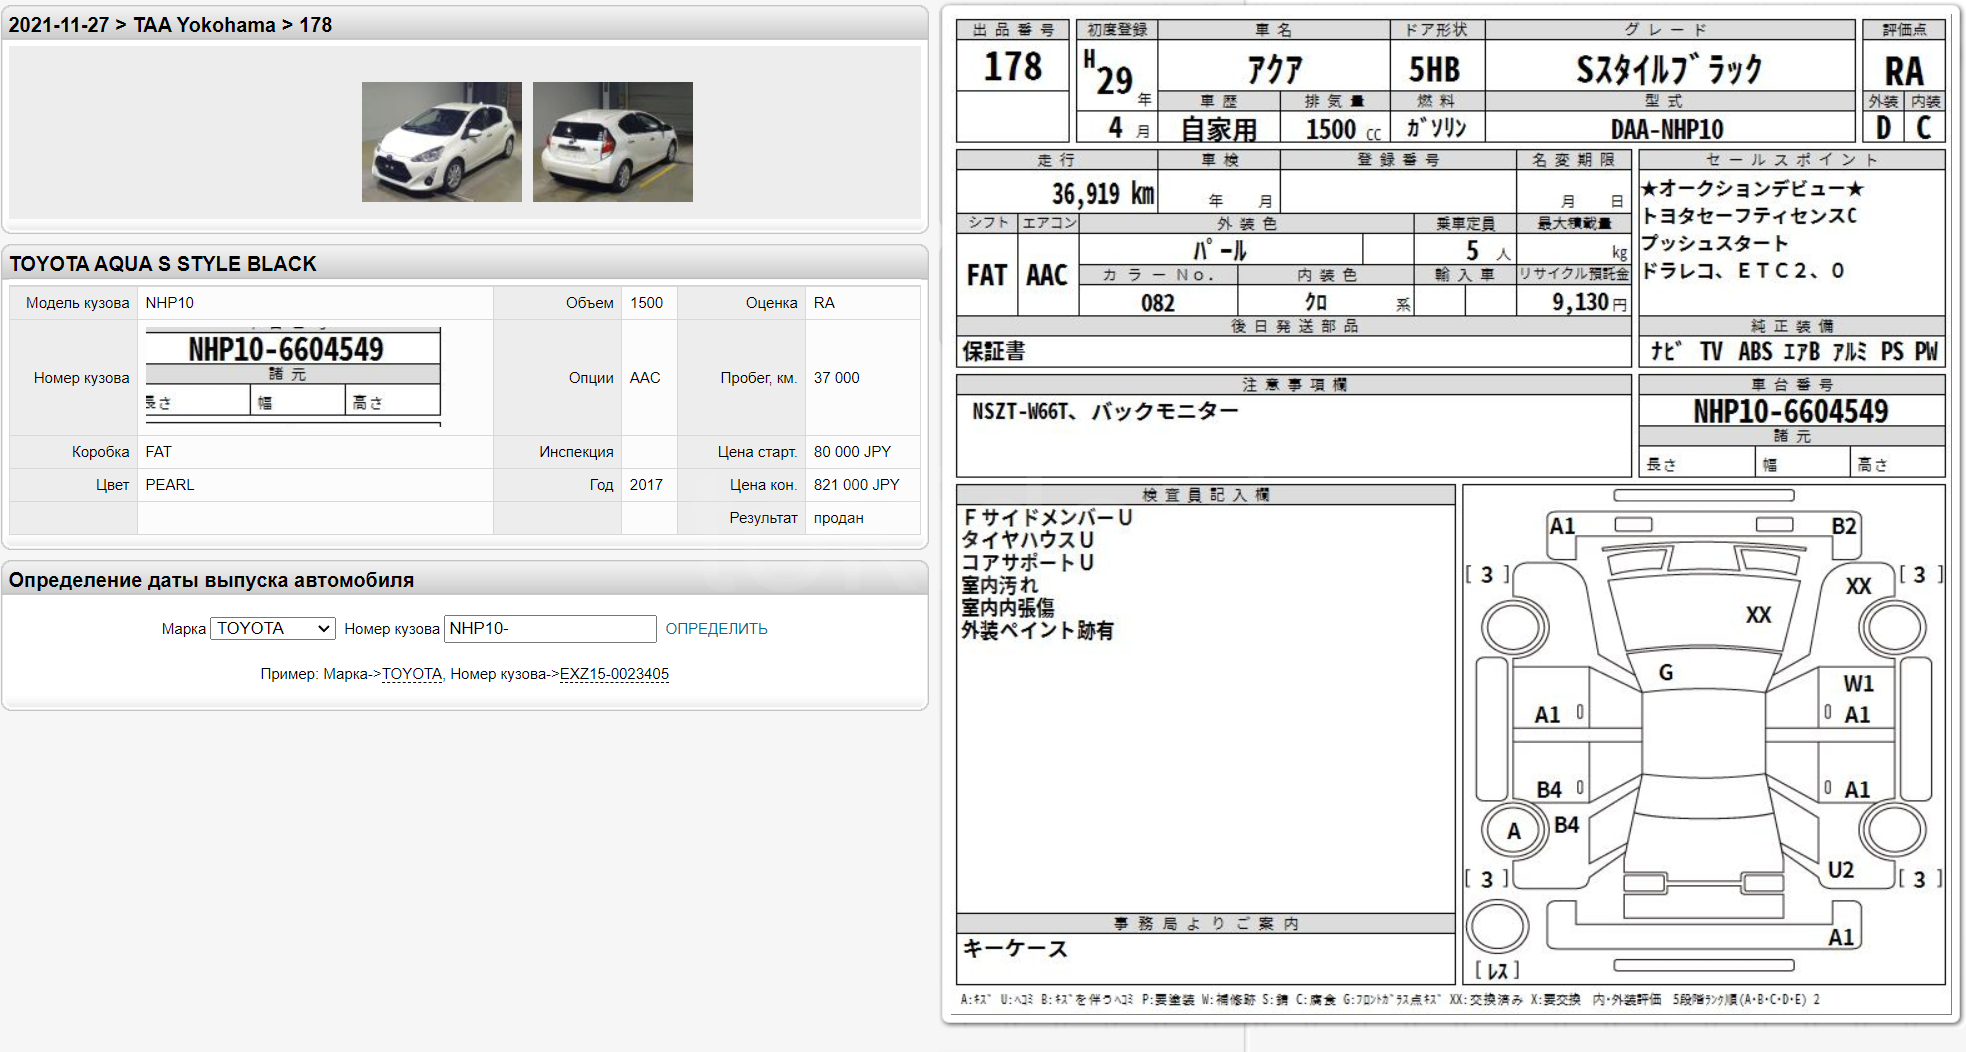The height and width of the screenshot is (1052, 1966).
Task: Click the example TOYOTA link
Action: [x=411, y=674]
